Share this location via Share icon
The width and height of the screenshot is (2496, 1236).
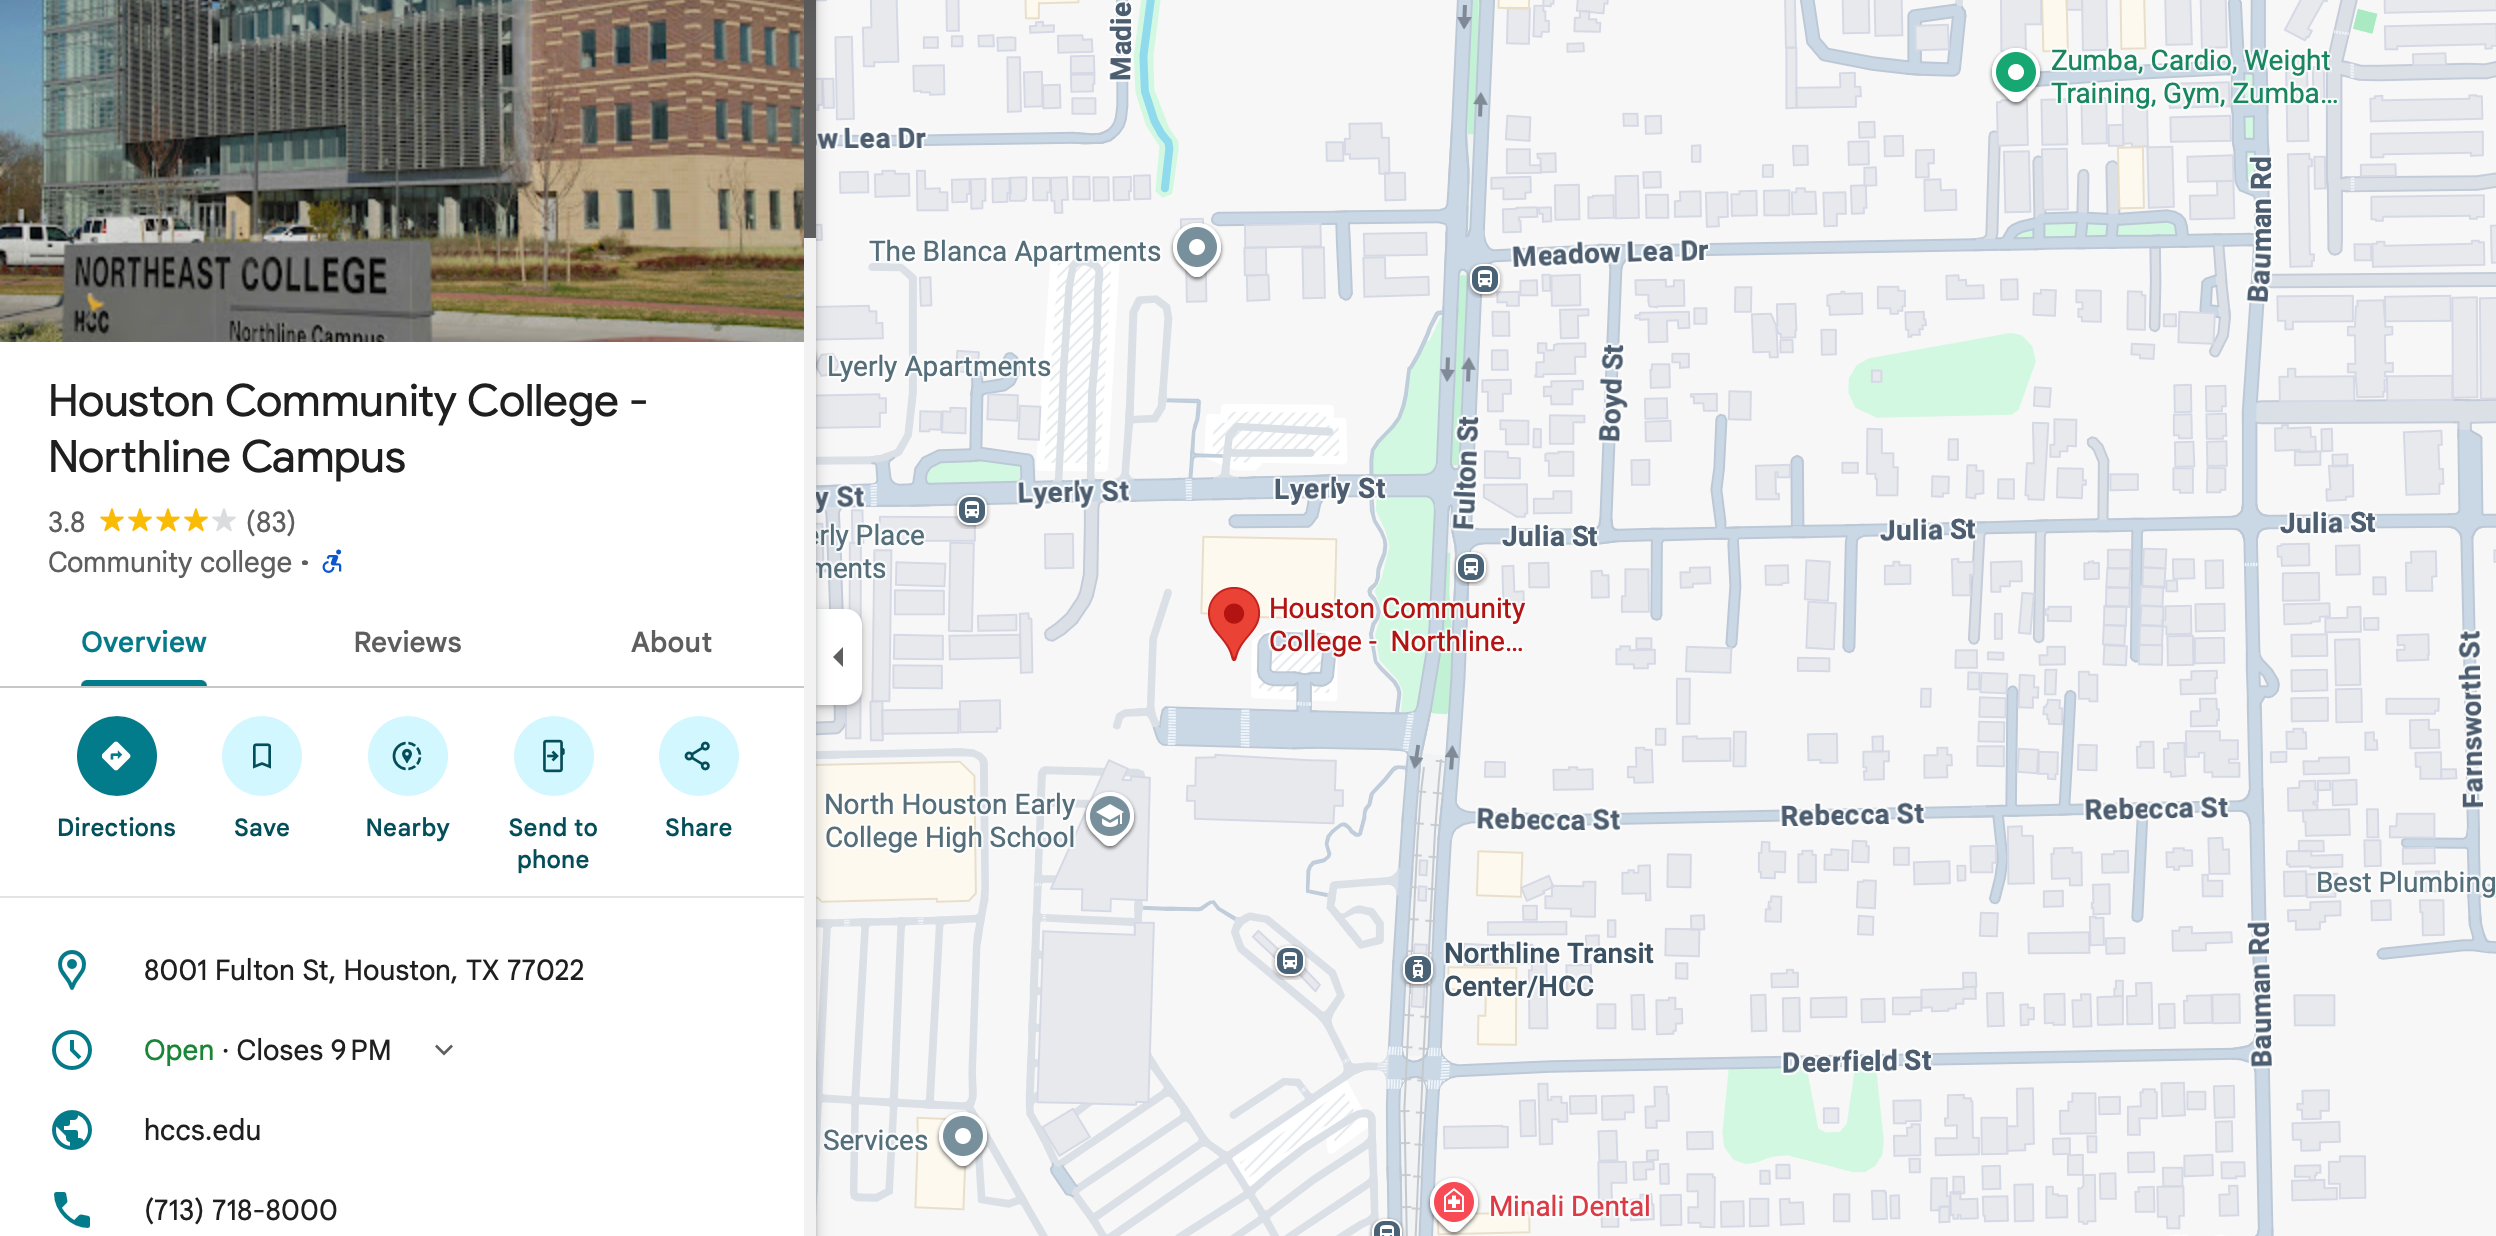coord(698,756)
